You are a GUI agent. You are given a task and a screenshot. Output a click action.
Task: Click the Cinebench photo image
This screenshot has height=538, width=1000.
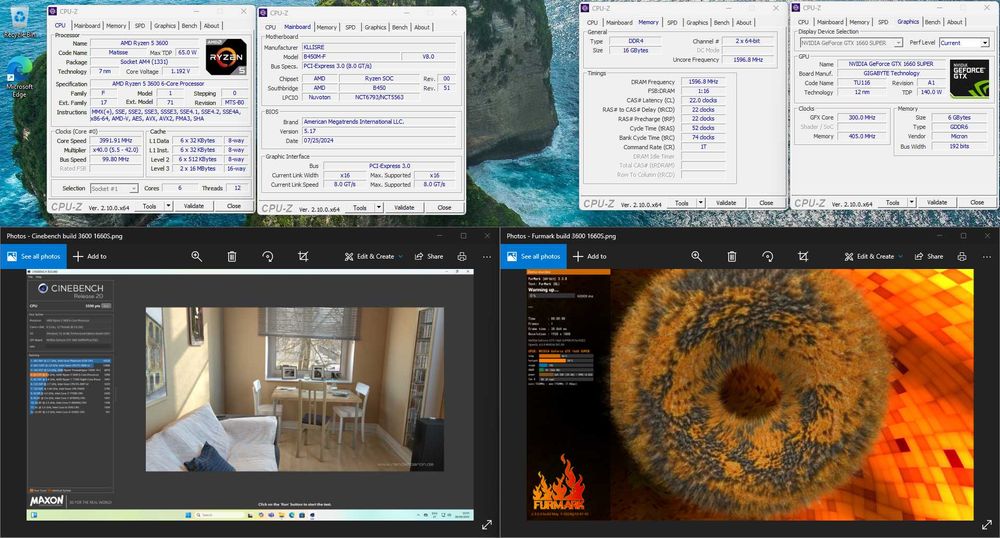tap(250, 395)
